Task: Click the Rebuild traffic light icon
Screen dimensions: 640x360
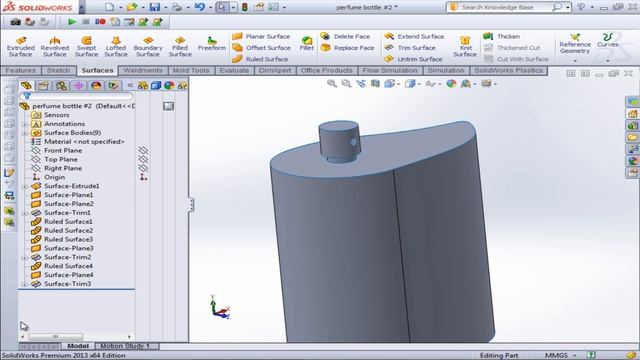Action: click(x=244, y=7)
